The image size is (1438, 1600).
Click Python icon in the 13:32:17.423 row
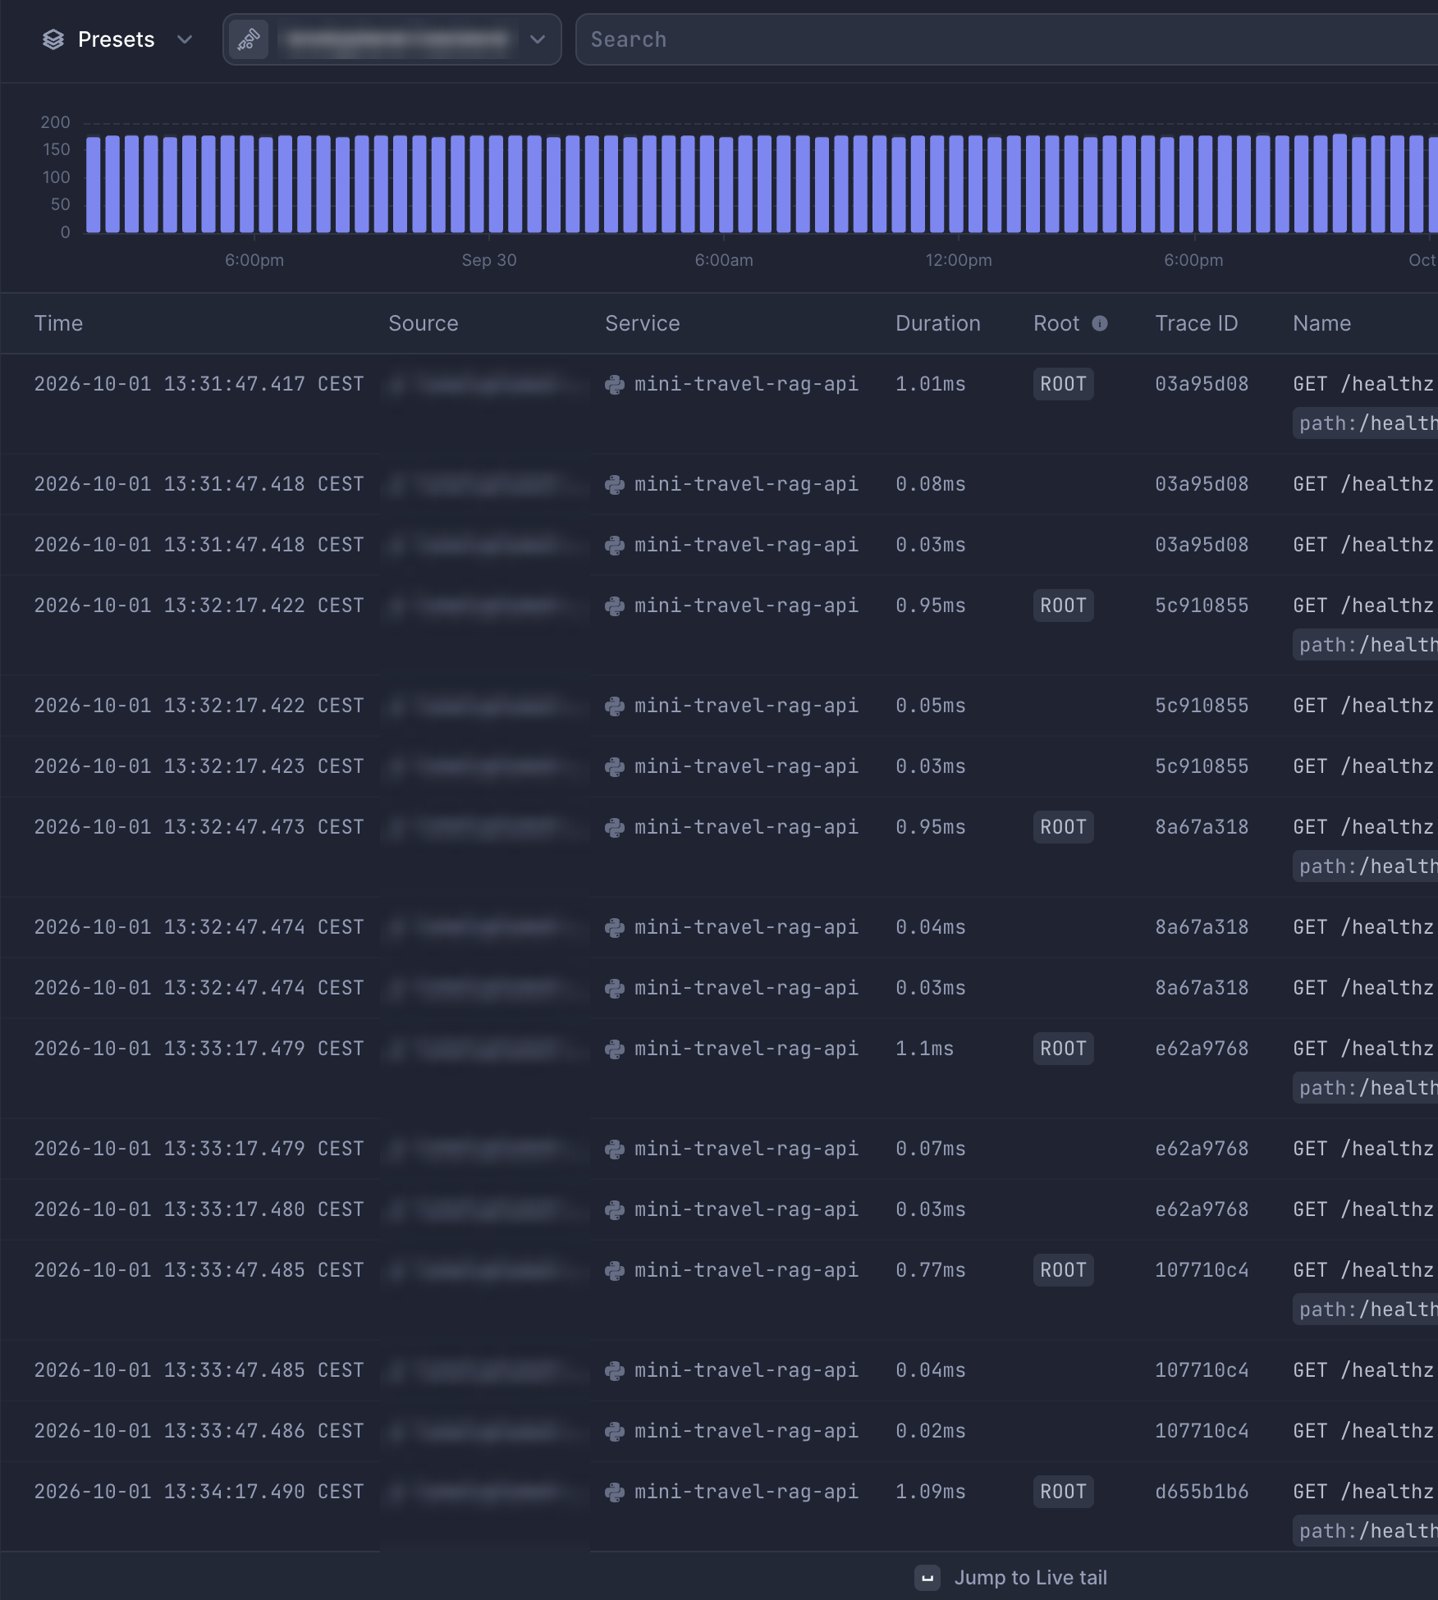coord(615,767)
